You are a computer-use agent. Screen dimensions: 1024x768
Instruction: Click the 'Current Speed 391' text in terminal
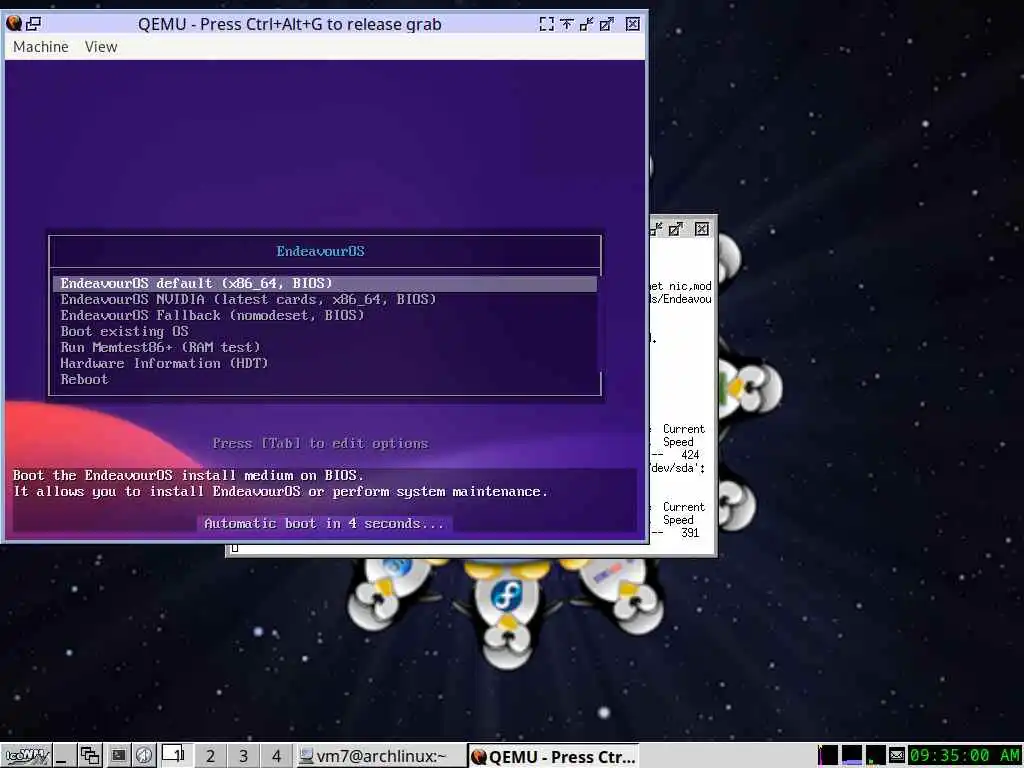(x=682, y=520)
